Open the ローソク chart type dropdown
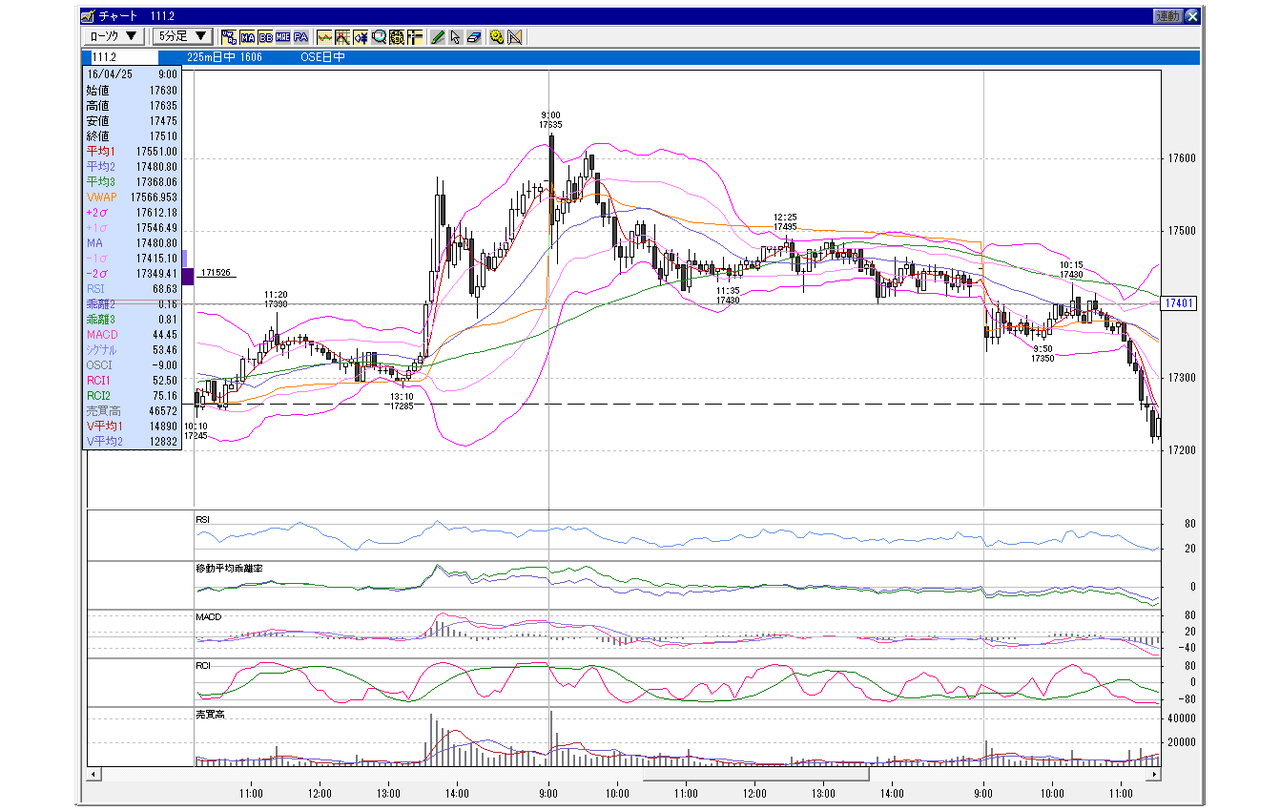 pos(114,37)
